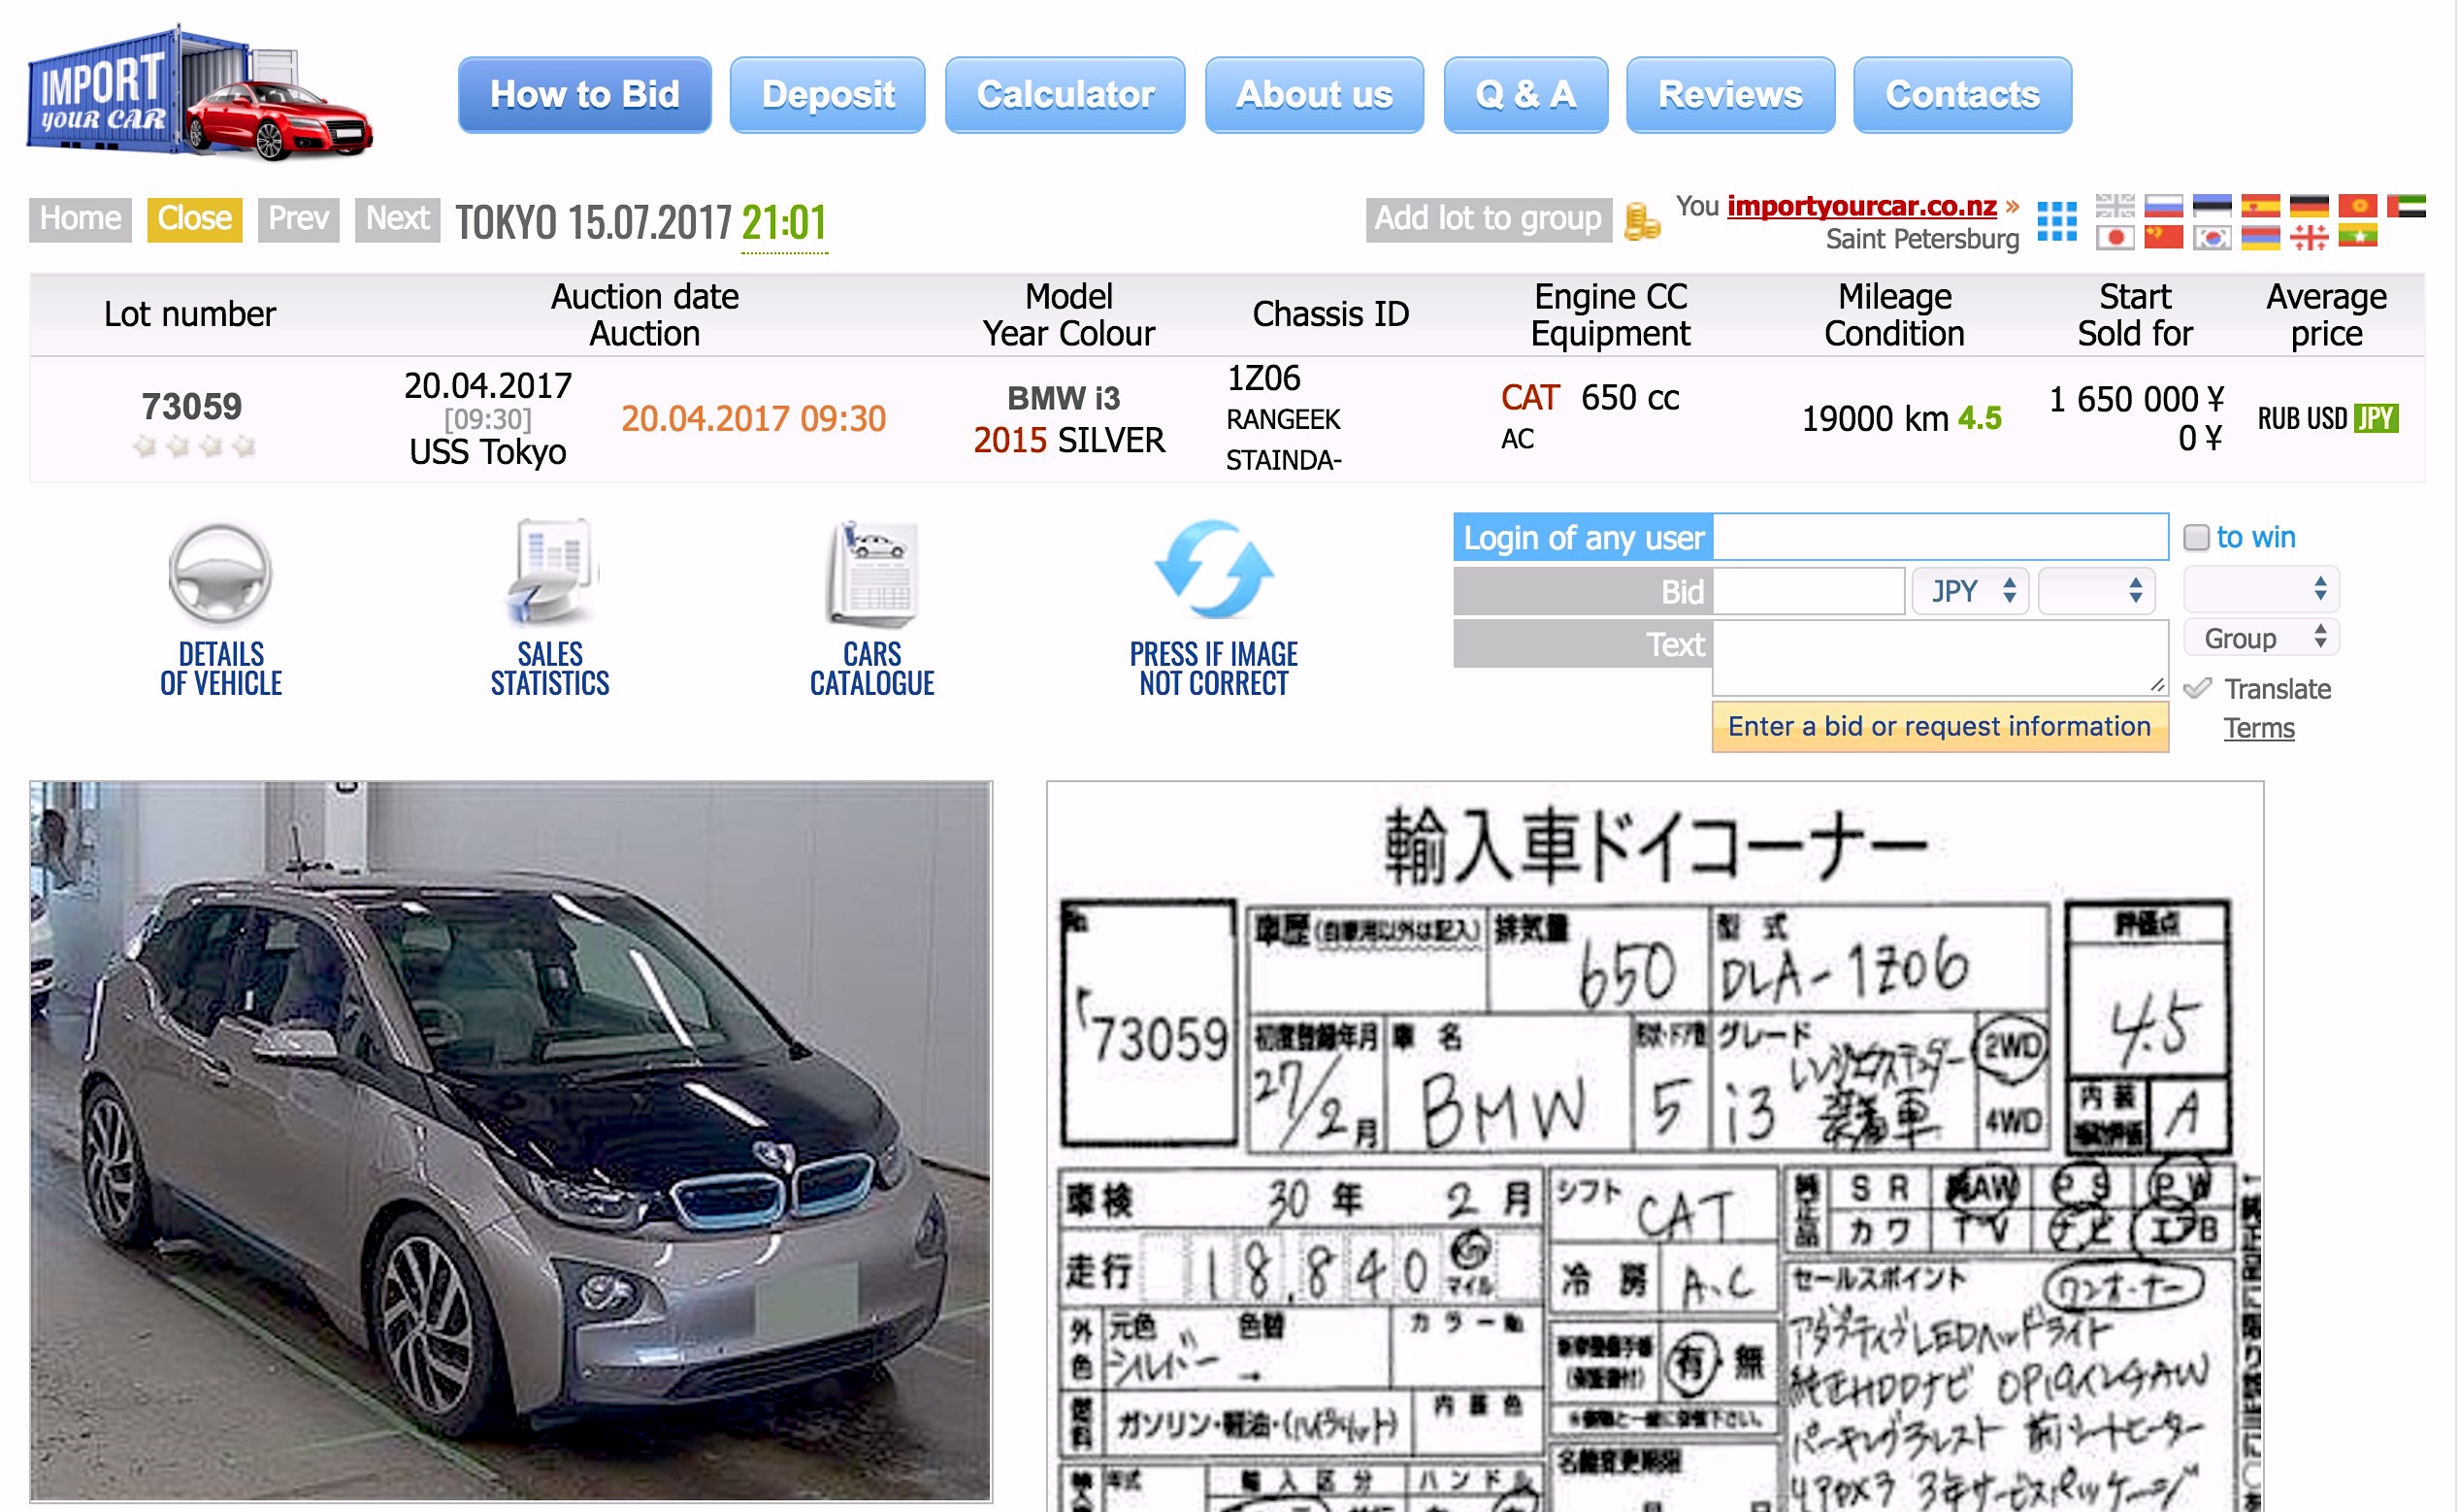Expand the Group dropdown
This screenshot has width=2459, height=1512.
(x=2260, y=638)
